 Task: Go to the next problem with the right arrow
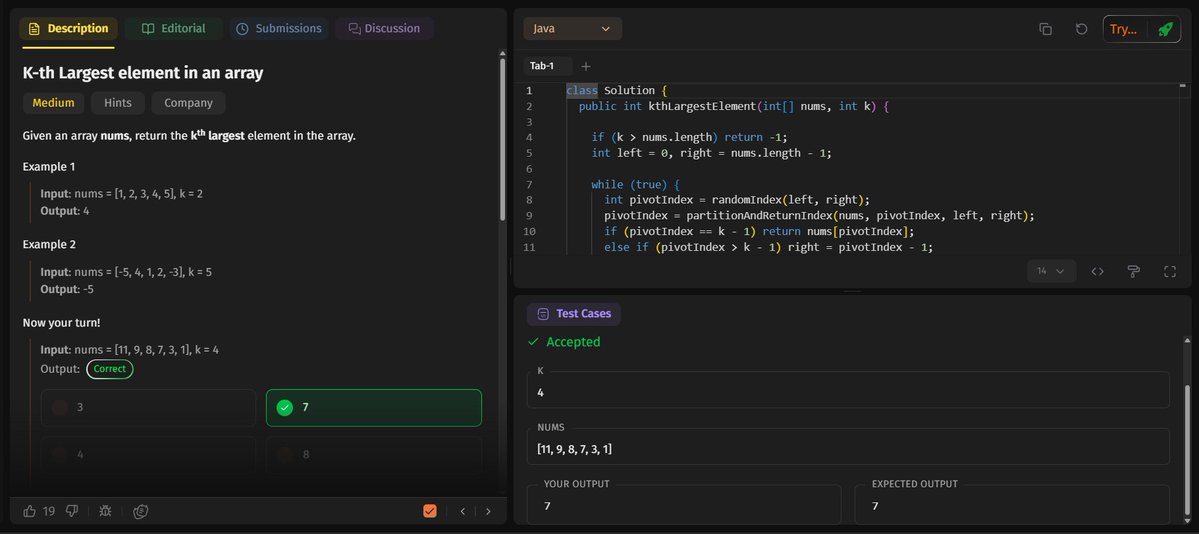(488, 511)
